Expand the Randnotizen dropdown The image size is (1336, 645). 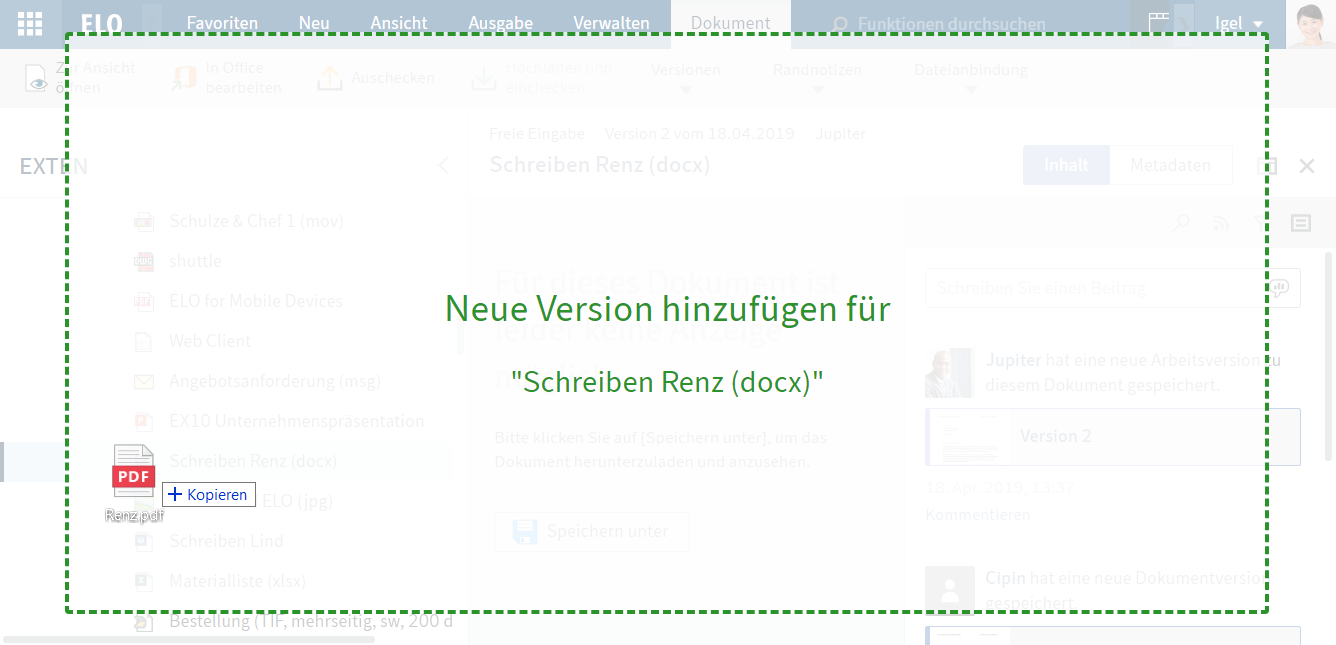[817, 78]
